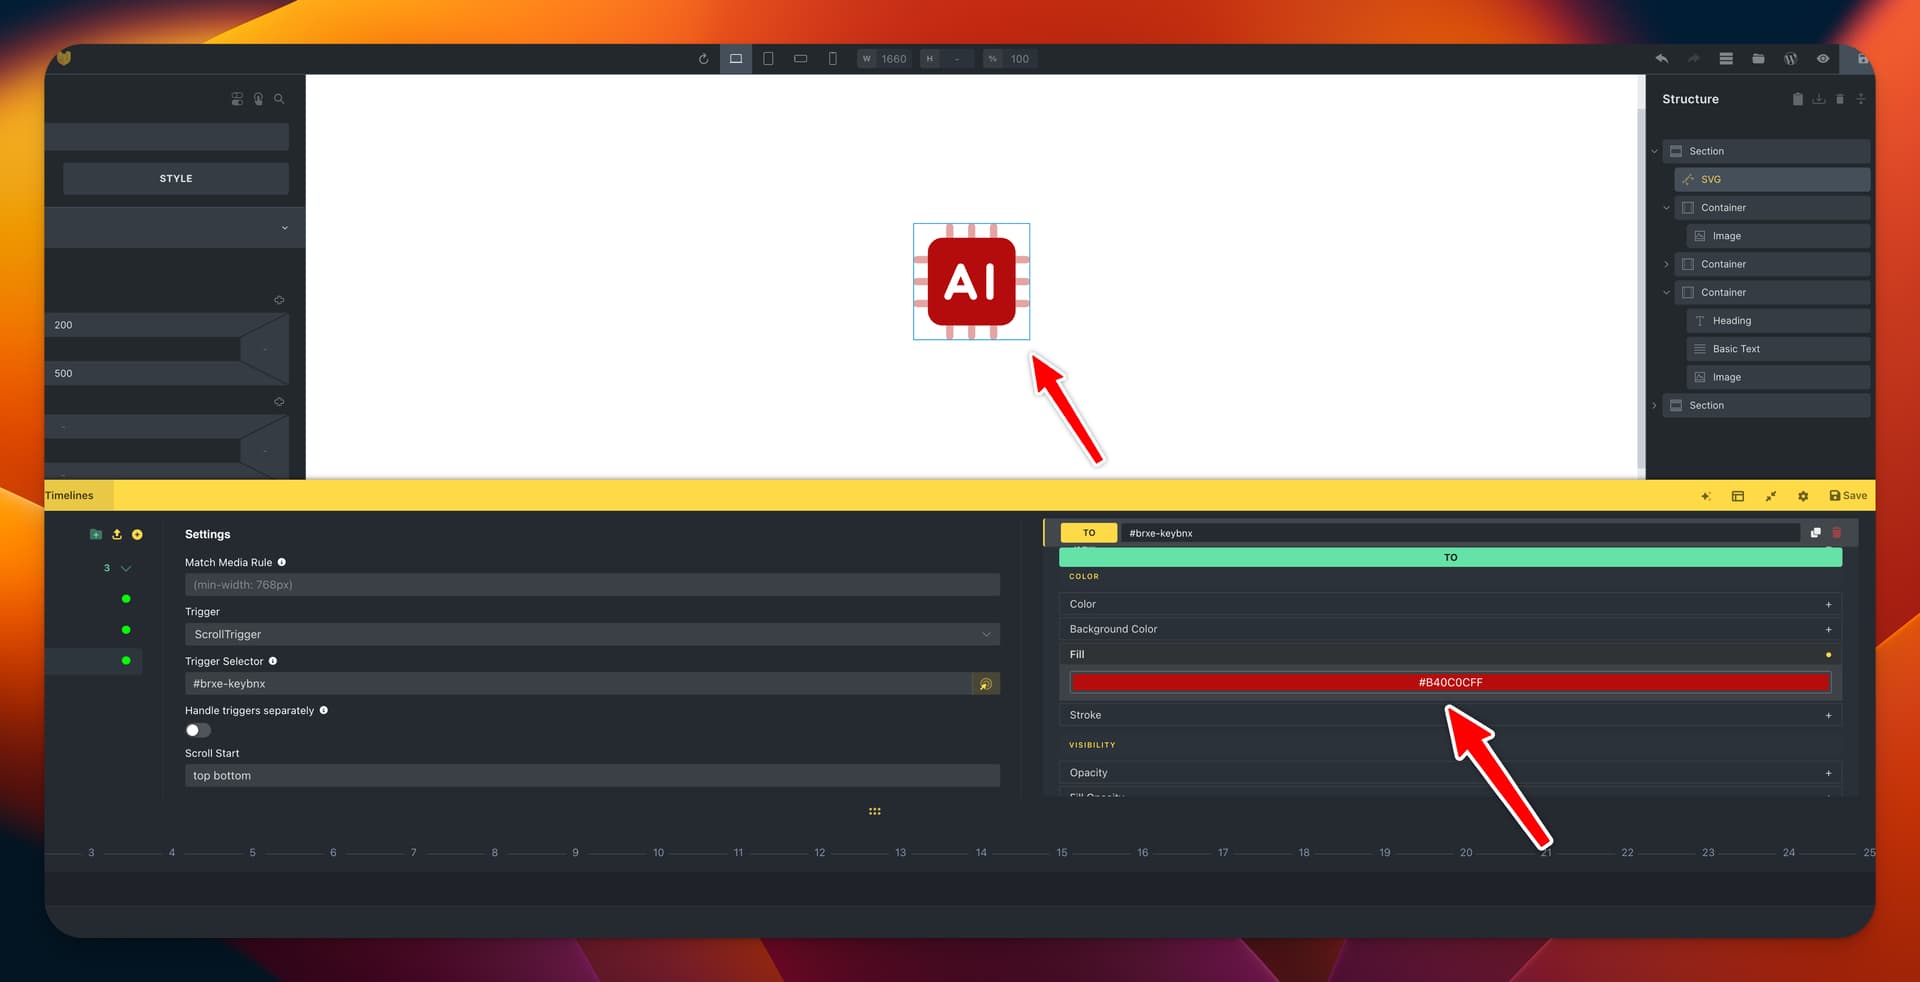The height and width of the screenshot is (982, 1920).
Task: Expand the bottom Section in Structure
Action: [x=1654, y=406]
